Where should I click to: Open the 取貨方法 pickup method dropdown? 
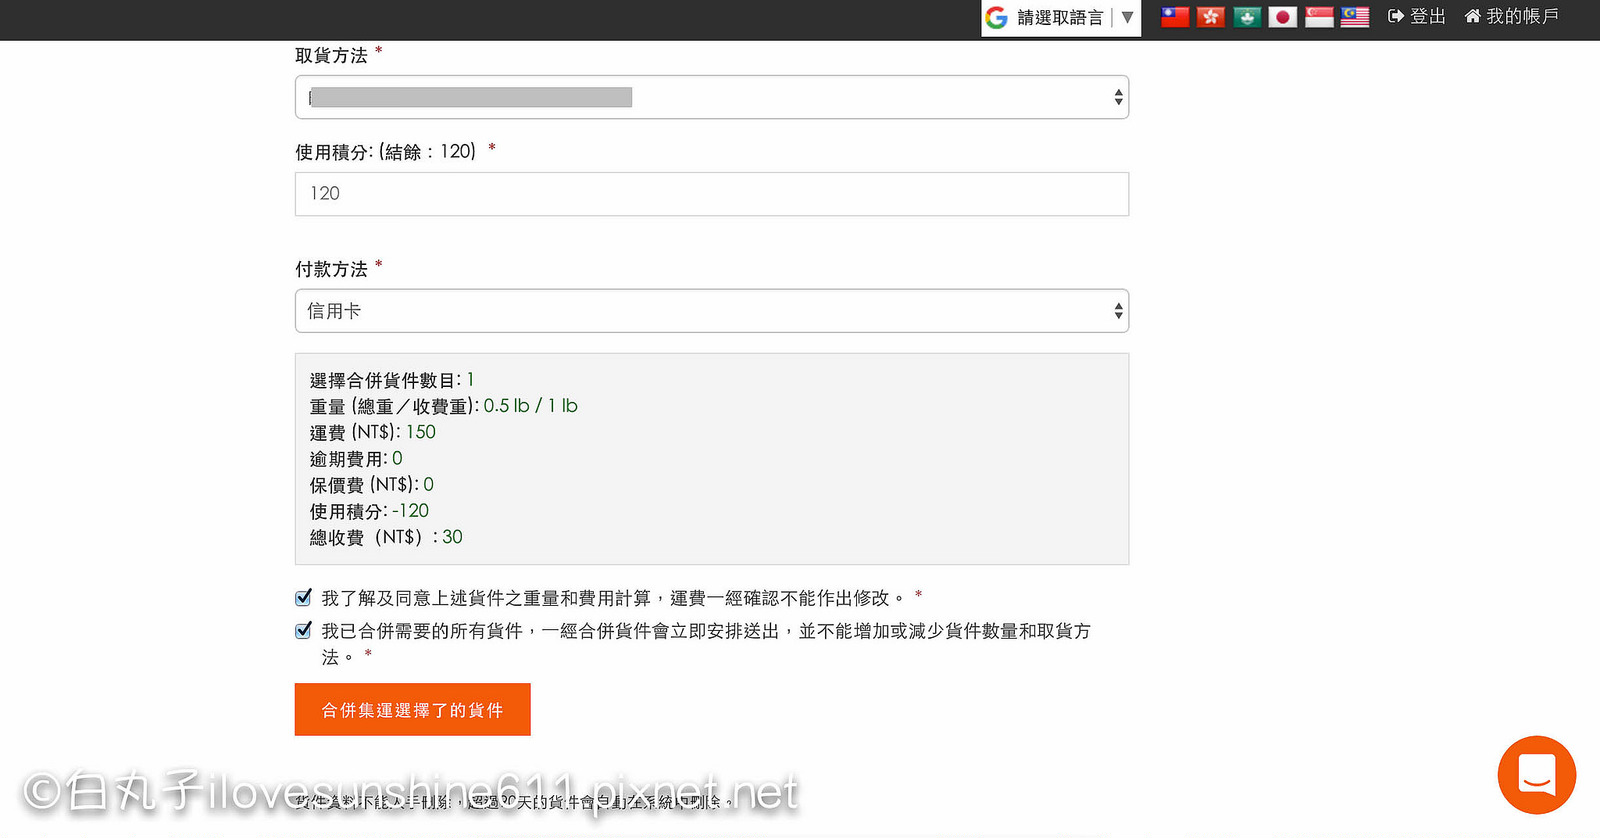(711, 97)
